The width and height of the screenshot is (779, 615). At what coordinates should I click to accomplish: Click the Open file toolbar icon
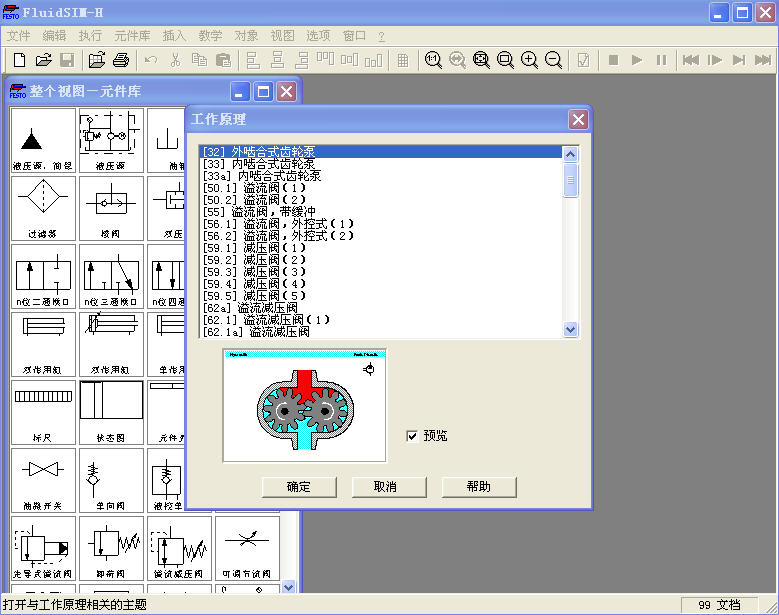(44, 60)
